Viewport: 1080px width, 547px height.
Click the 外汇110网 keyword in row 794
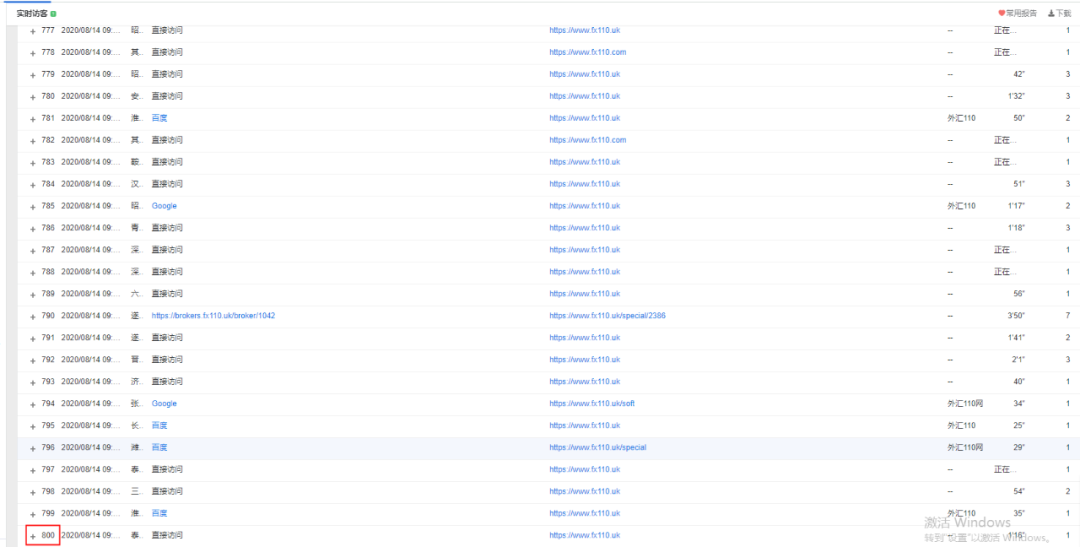pyautogui.click(x=965, y=404)
